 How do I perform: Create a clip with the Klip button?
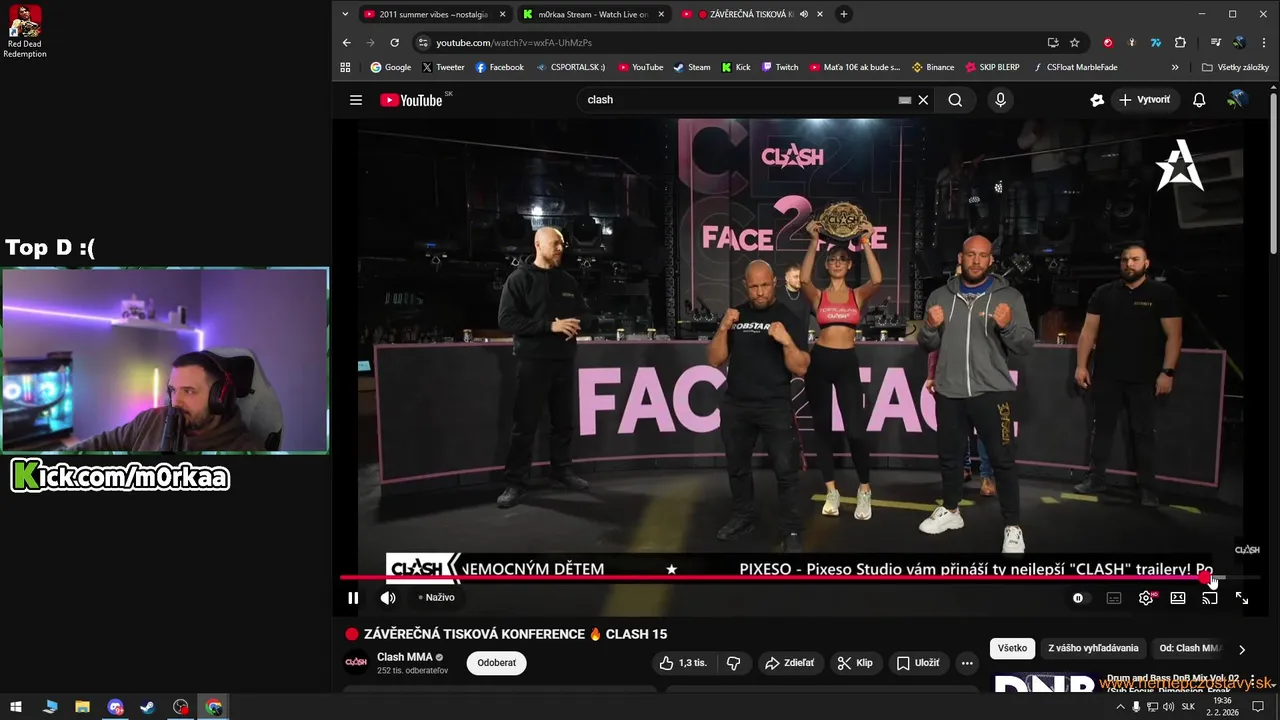click(855, 663)
